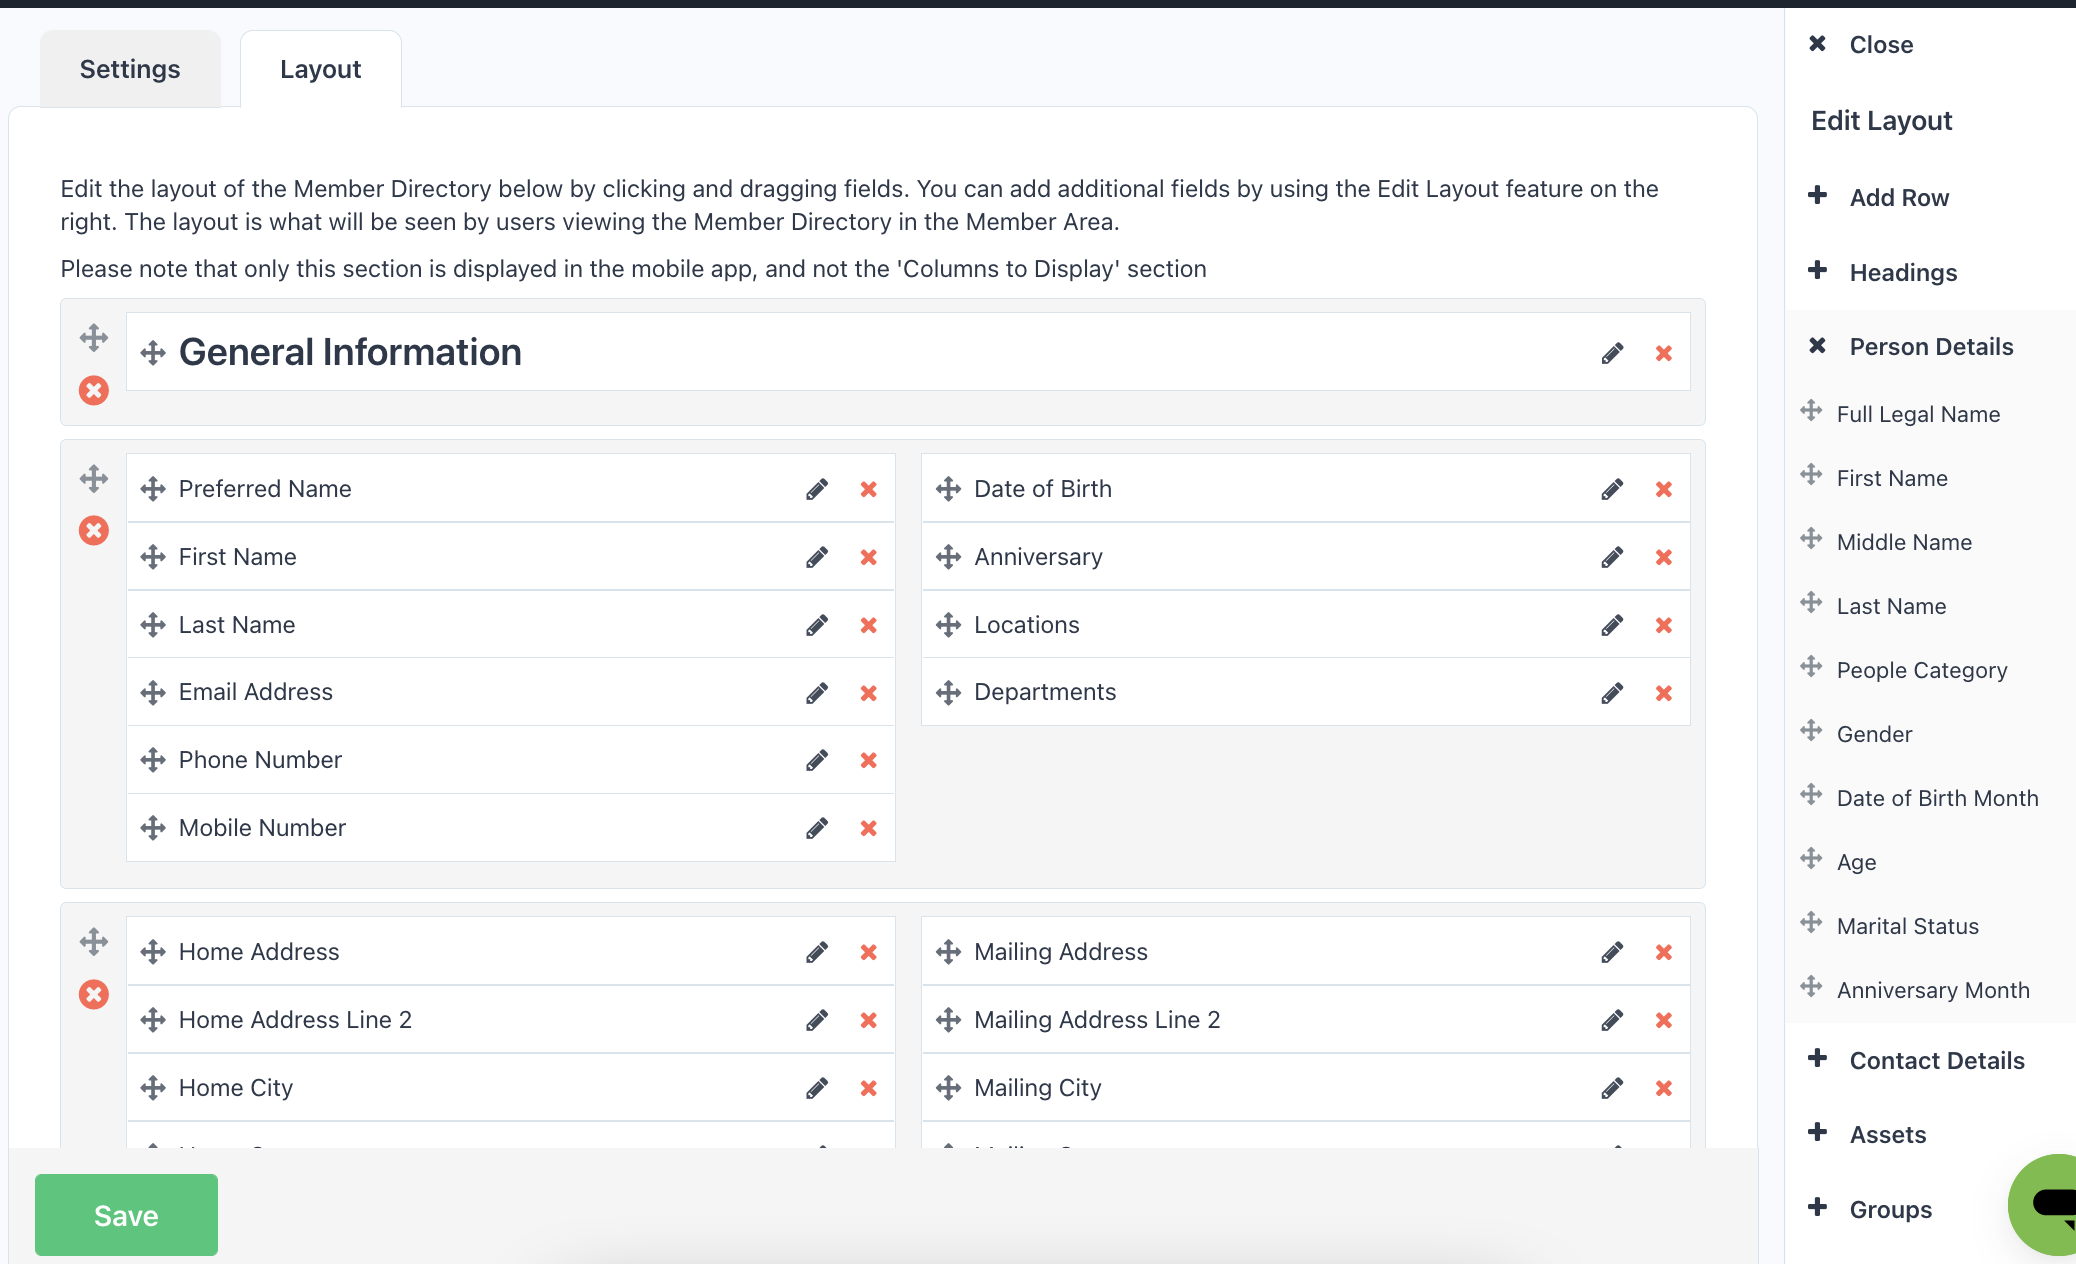This screenshot has height=1264, width=2076.
Task: Click the pencil edit icon for Date of Birth
Action: [1612, 489]
